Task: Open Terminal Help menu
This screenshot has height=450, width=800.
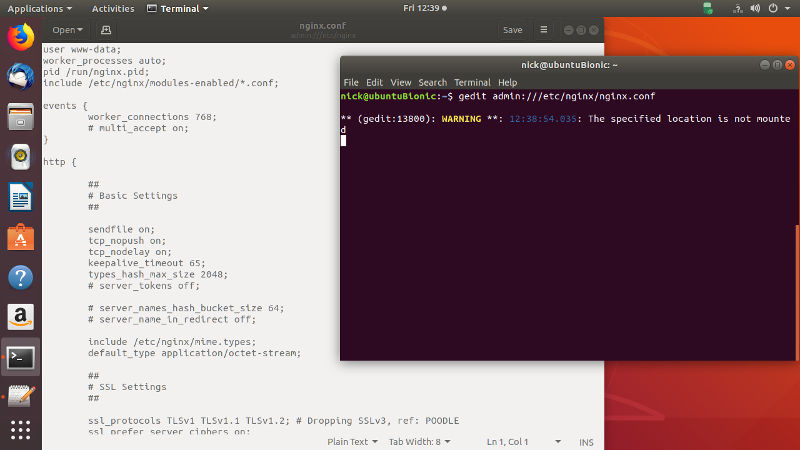Action: (x=507, y=83)
